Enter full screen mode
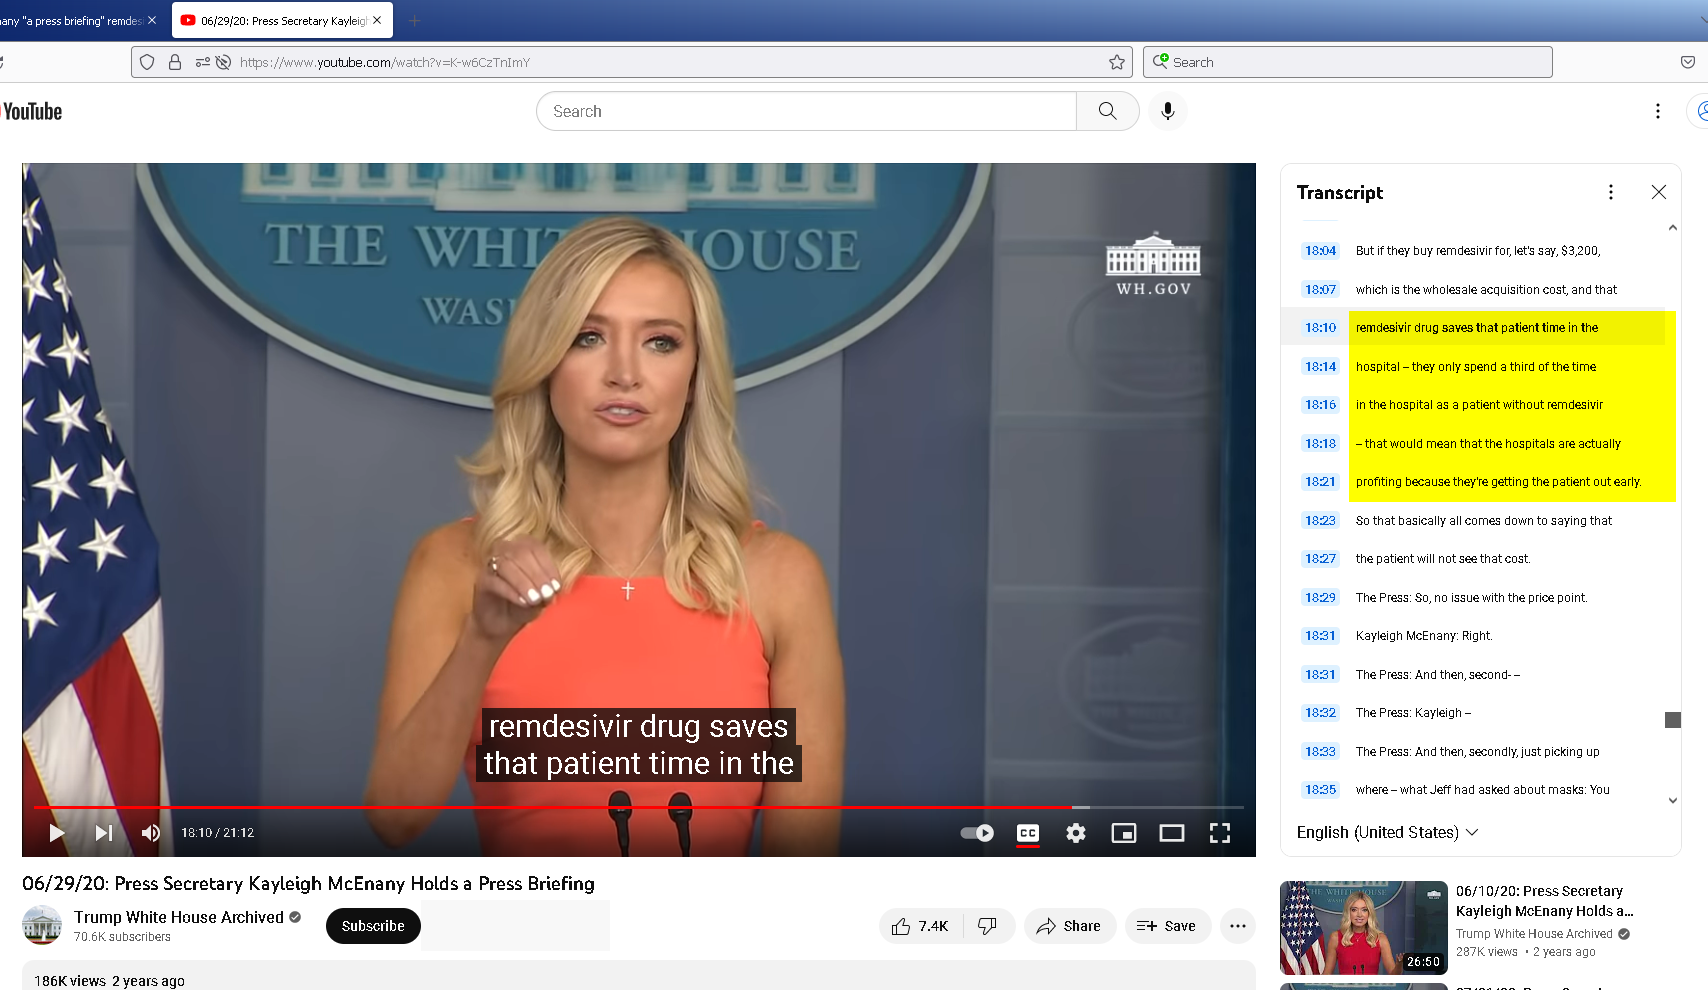This screenshot has height=990, width=1708. coord(1220,833)
